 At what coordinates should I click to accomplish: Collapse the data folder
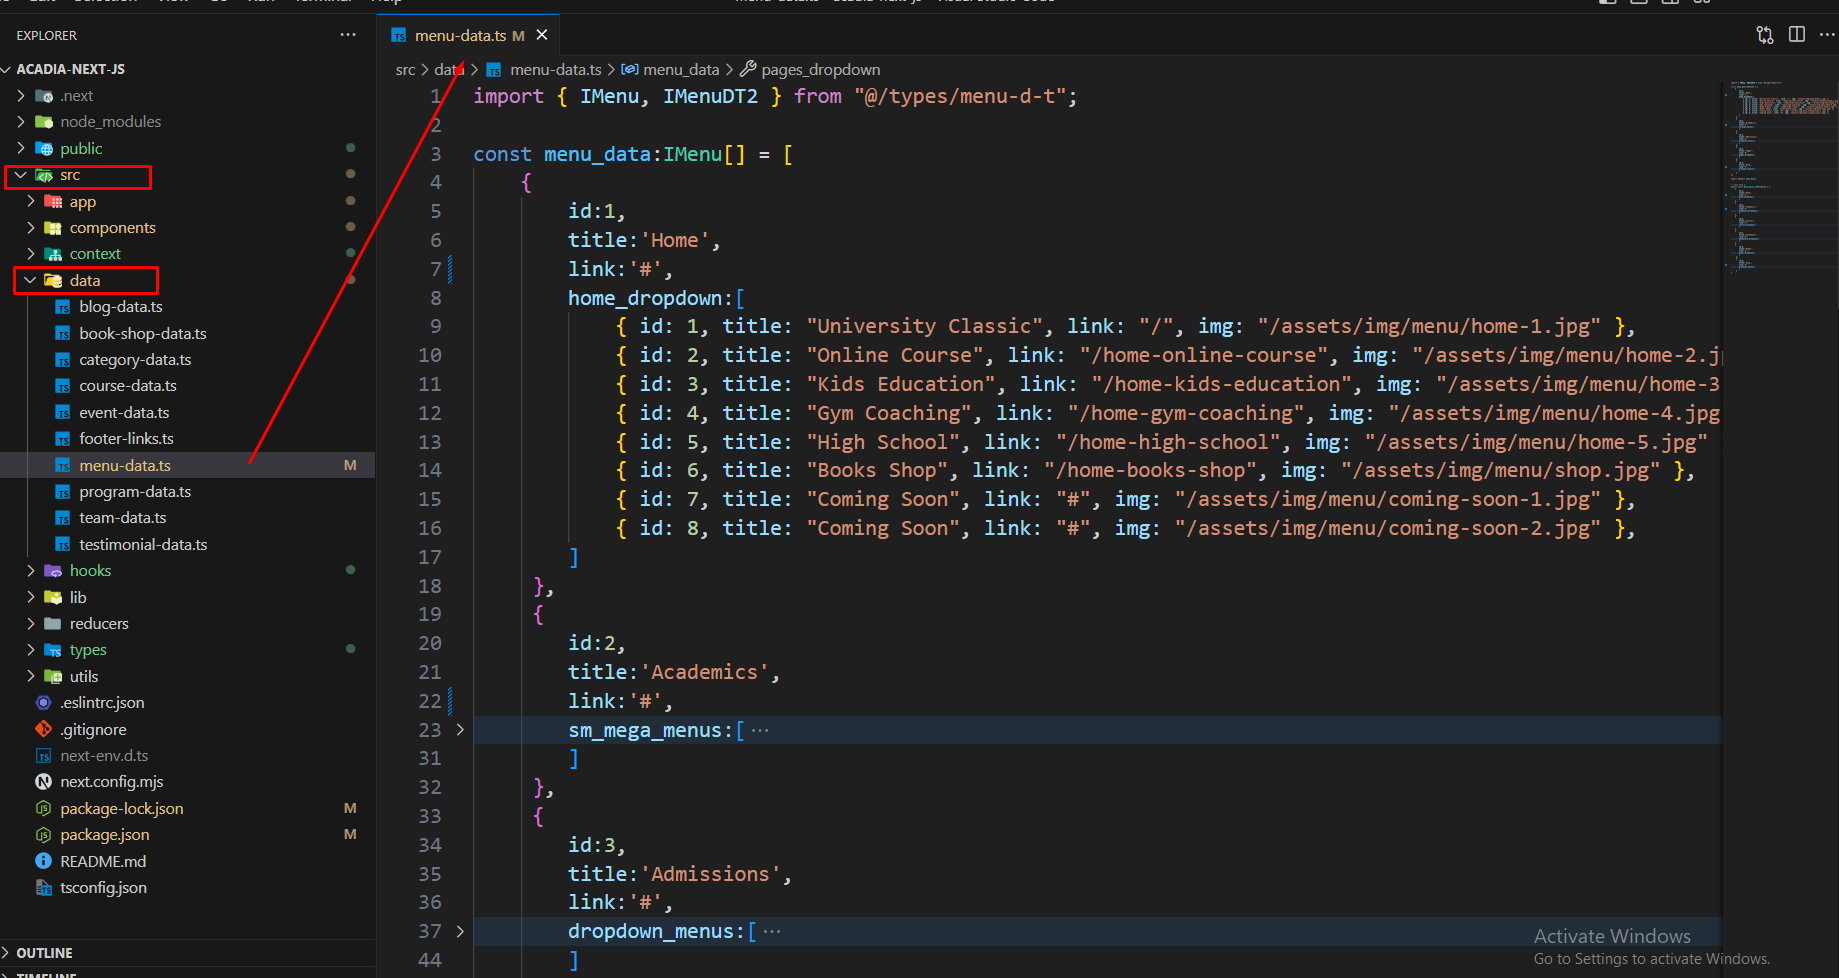31,281
